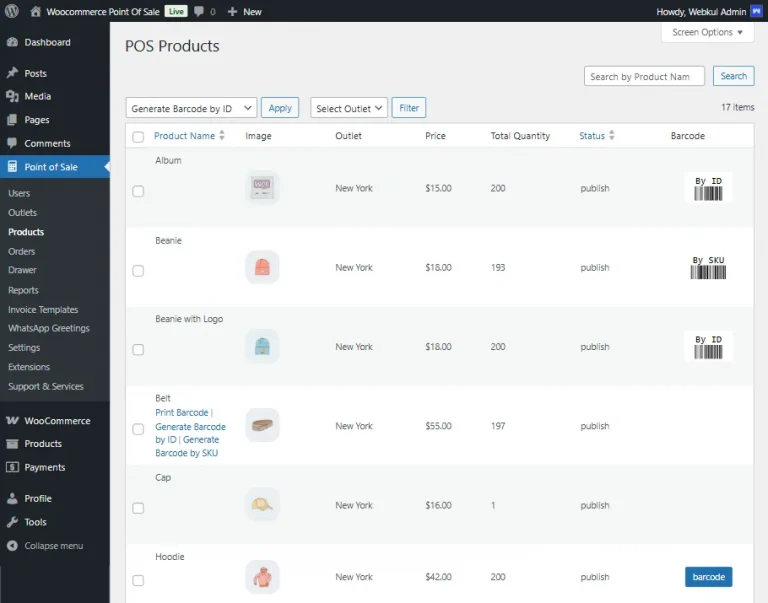
Task: Tick the checkbox for Album product
Action: pos(138,191)
